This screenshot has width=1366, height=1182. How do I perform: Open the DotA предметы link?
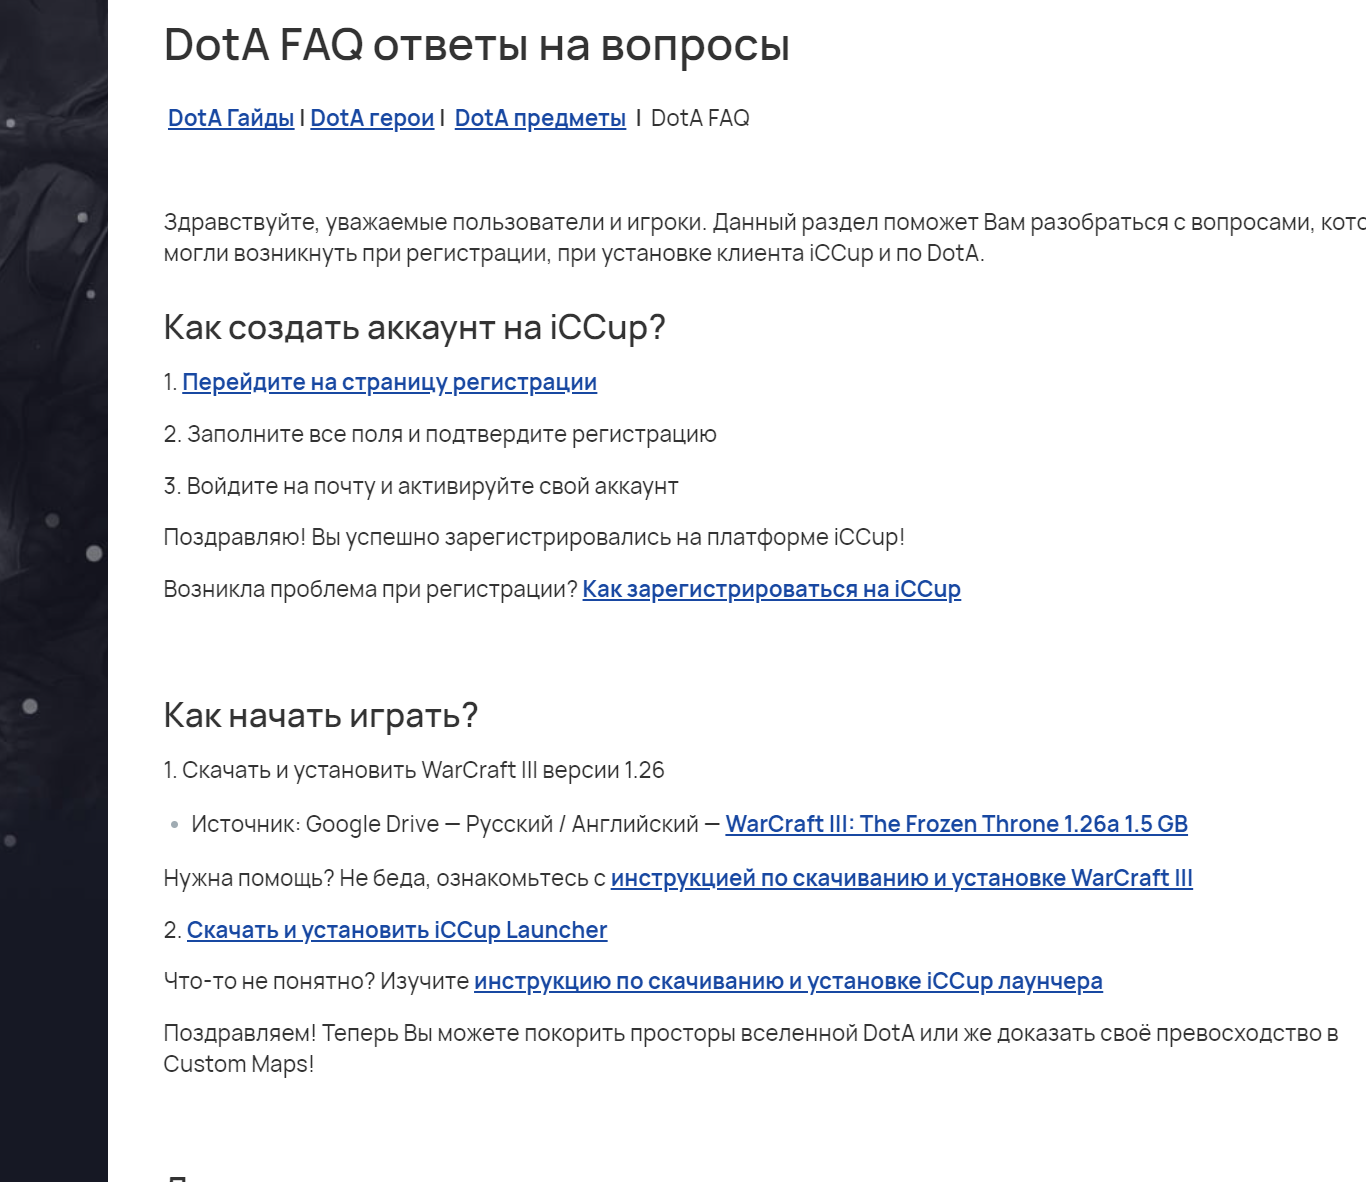pyautogui.click(x=540, y=118)
